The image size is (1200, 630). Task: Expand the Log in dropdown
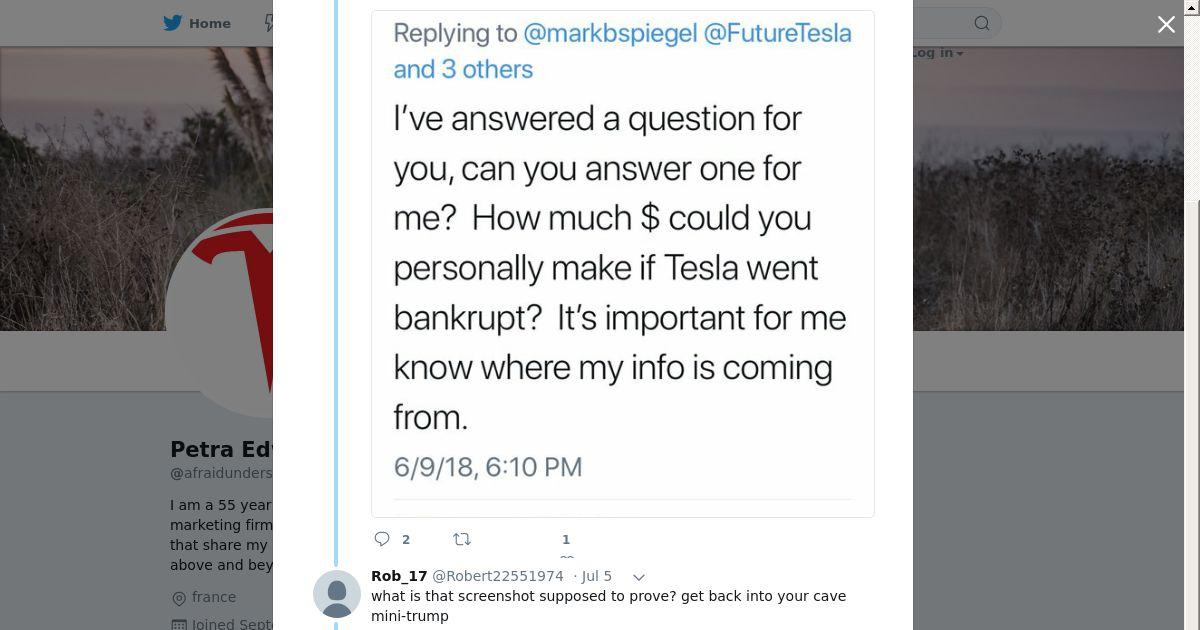[938, 53]
